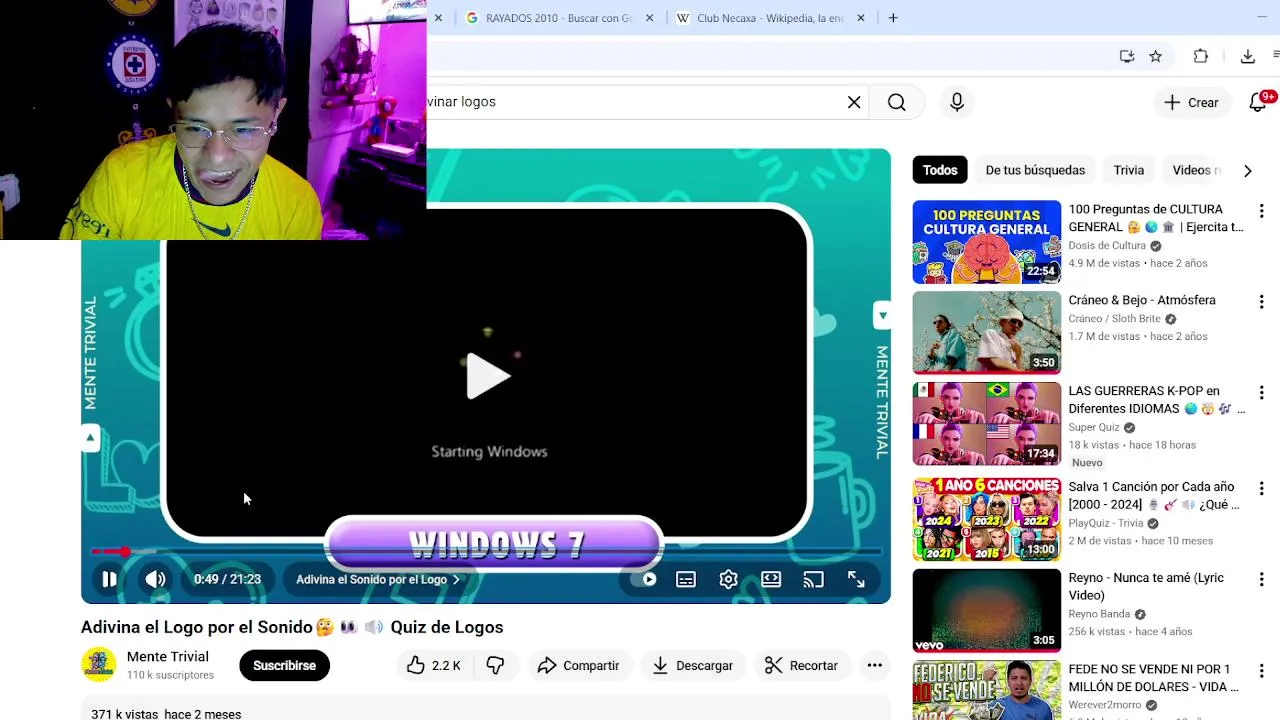This screenshot has height=720, width=1280.
Task: Open options for '100 Preguntas' video
Action: click(1261, 211)
